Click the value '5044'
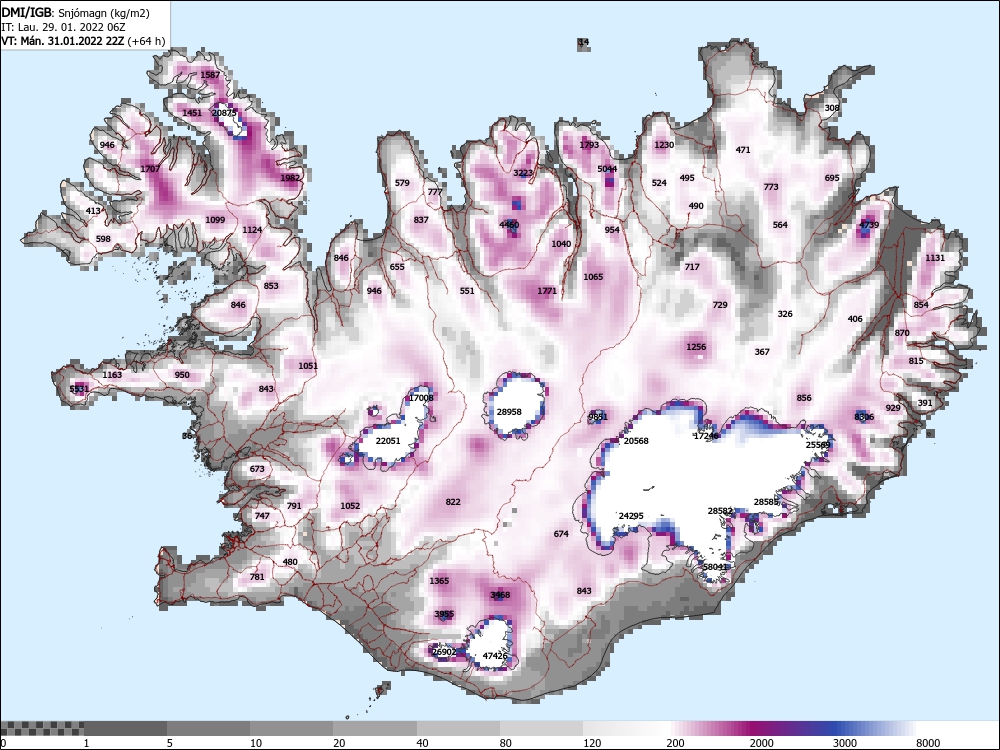The width and height of the screenshot is (1000, 750). pyautogui.click(x=607, y=169)
